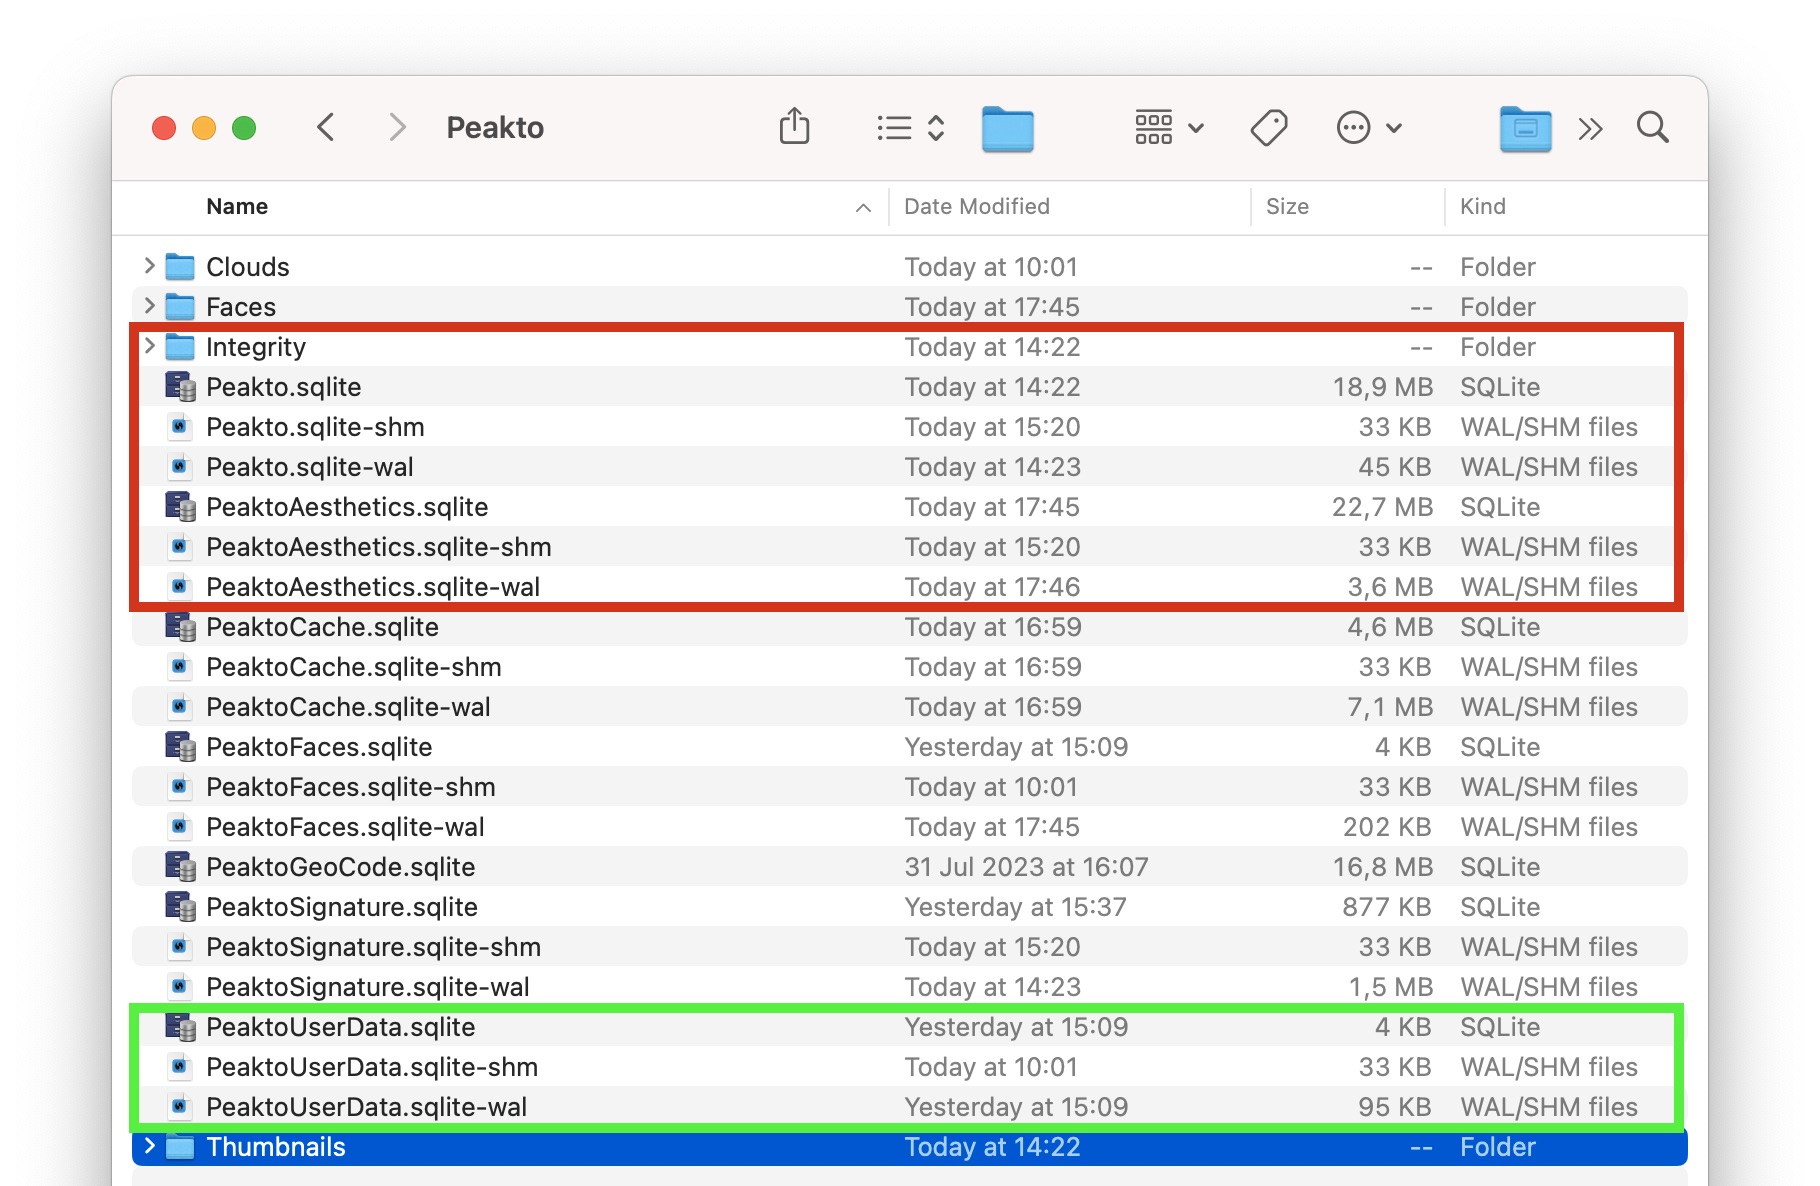1820x1186 pixels.
Task: Sort by Date Modified column
Action: [x=977, y=206]
